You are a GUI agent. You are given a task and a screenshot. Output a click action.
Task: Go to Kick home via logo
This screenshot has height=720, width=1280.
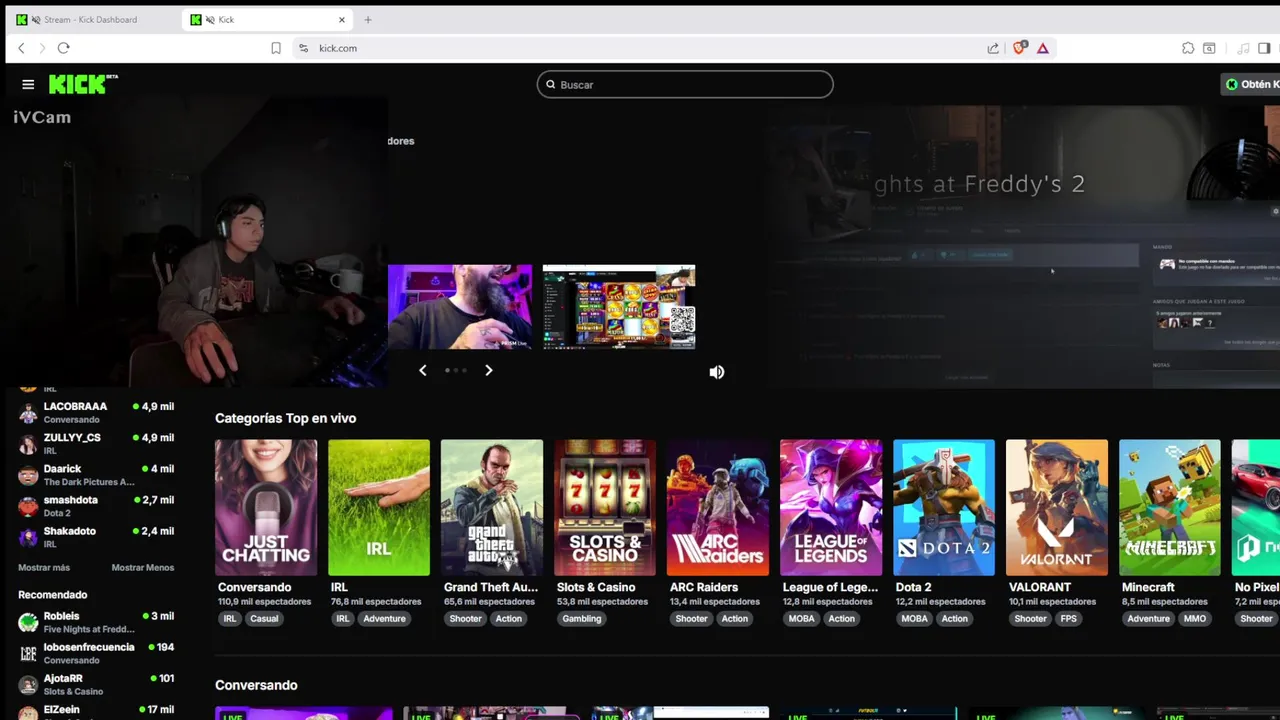pyautogui.click(x=83, y=84)
